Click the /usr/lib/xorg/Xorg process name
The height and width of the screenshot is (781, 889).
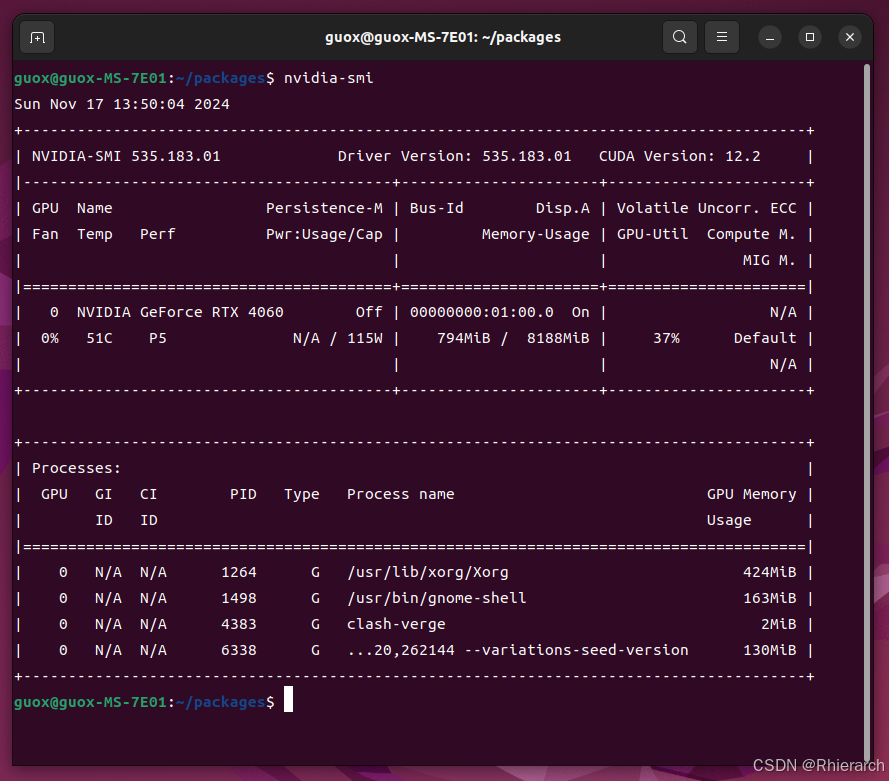427,572
